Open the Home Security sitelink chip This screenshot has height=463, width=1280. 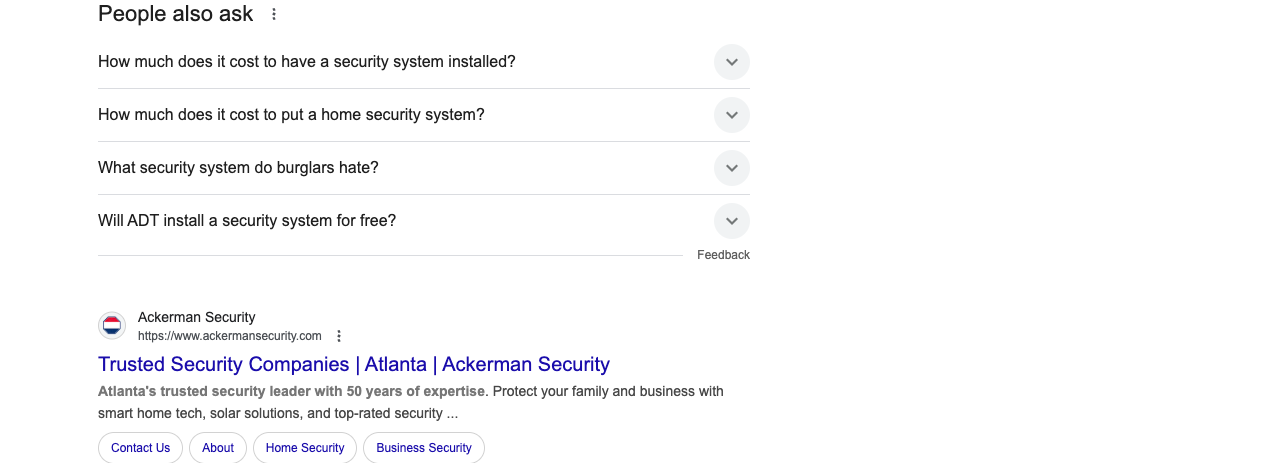pyautogui.click(x=305, y=448)
